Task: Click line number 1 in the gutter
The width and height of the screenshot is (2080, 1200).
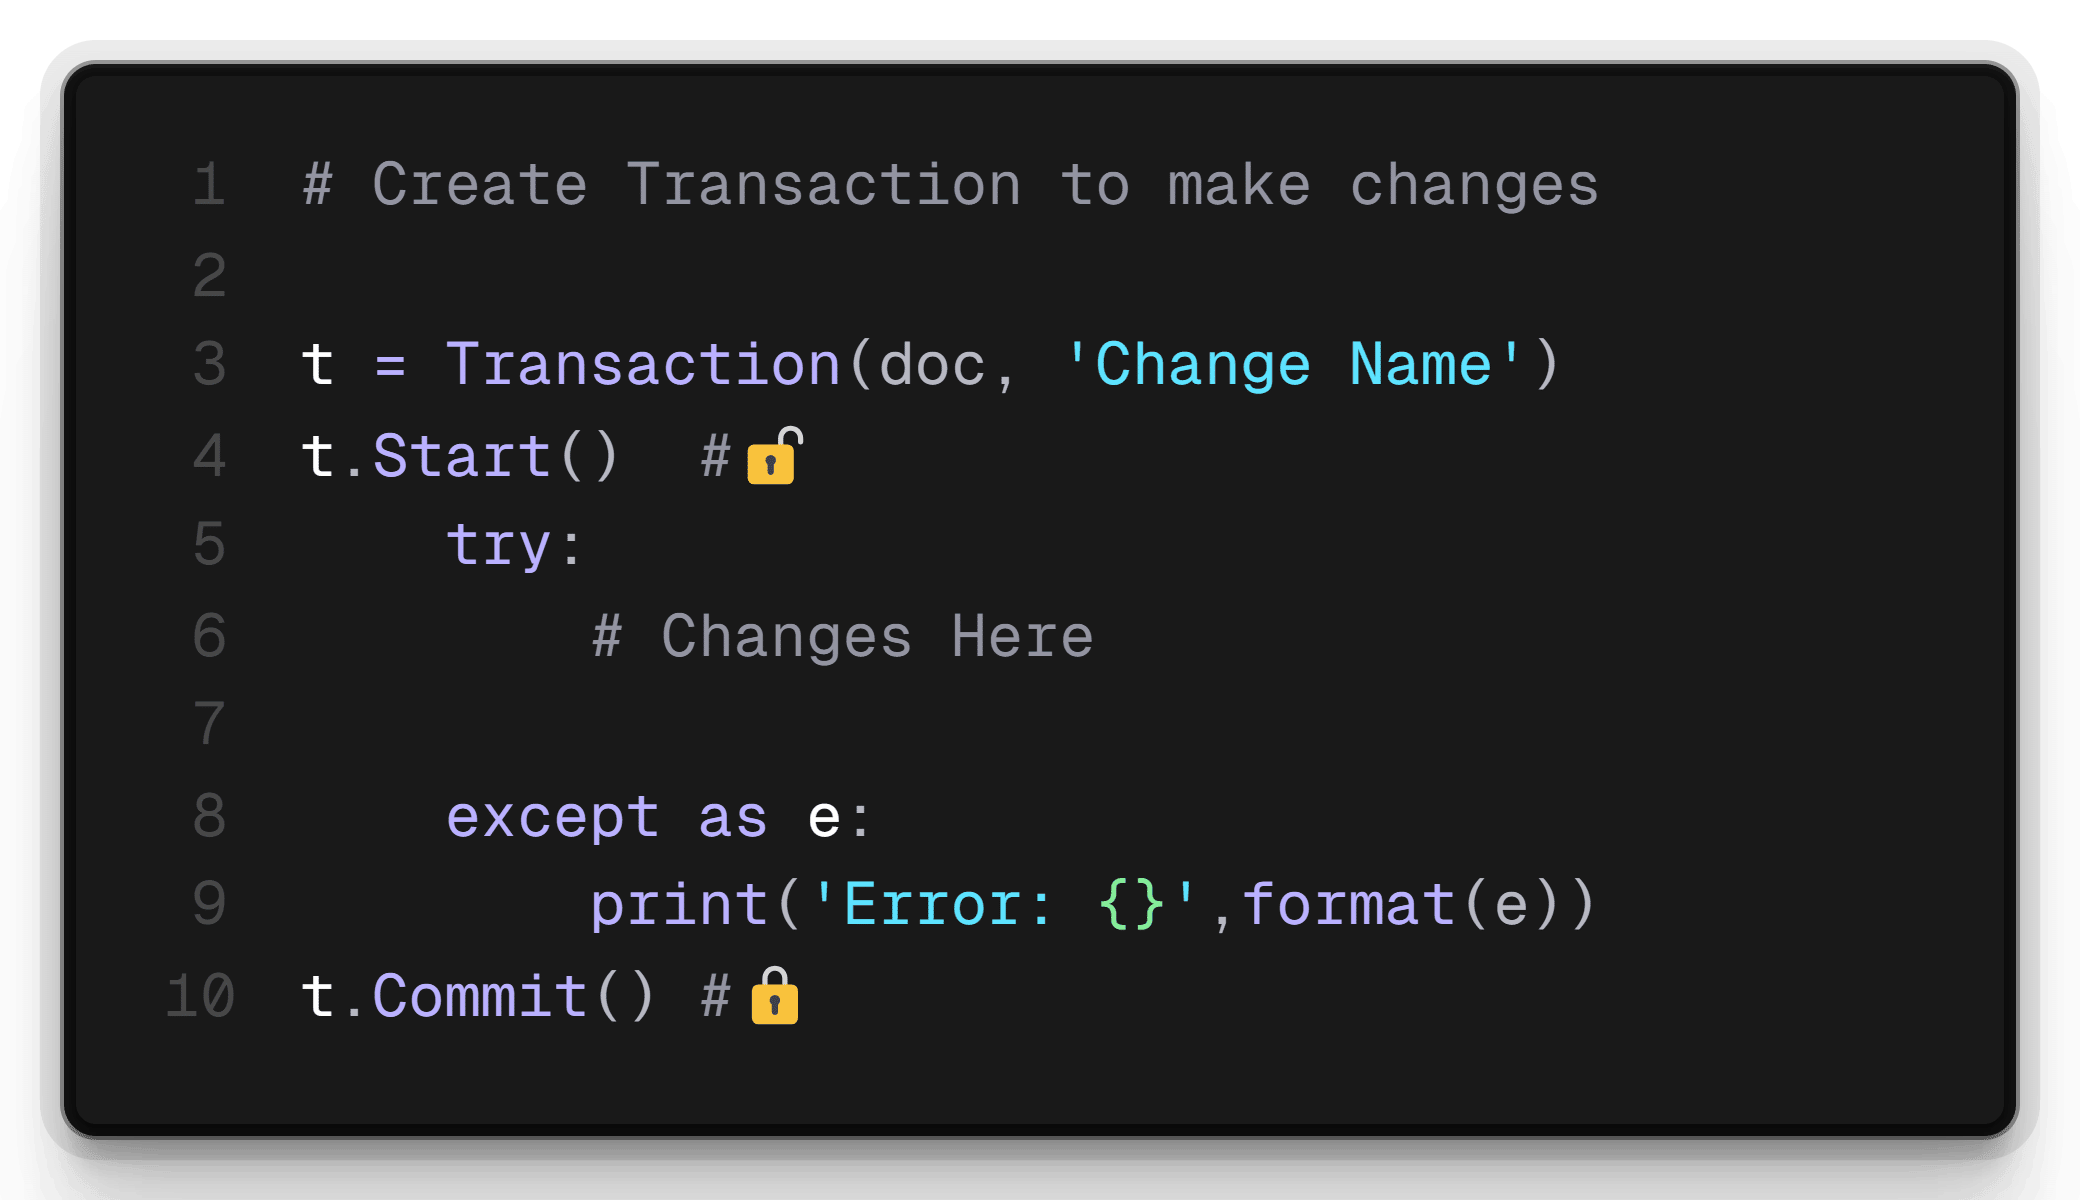Action: 209,185
